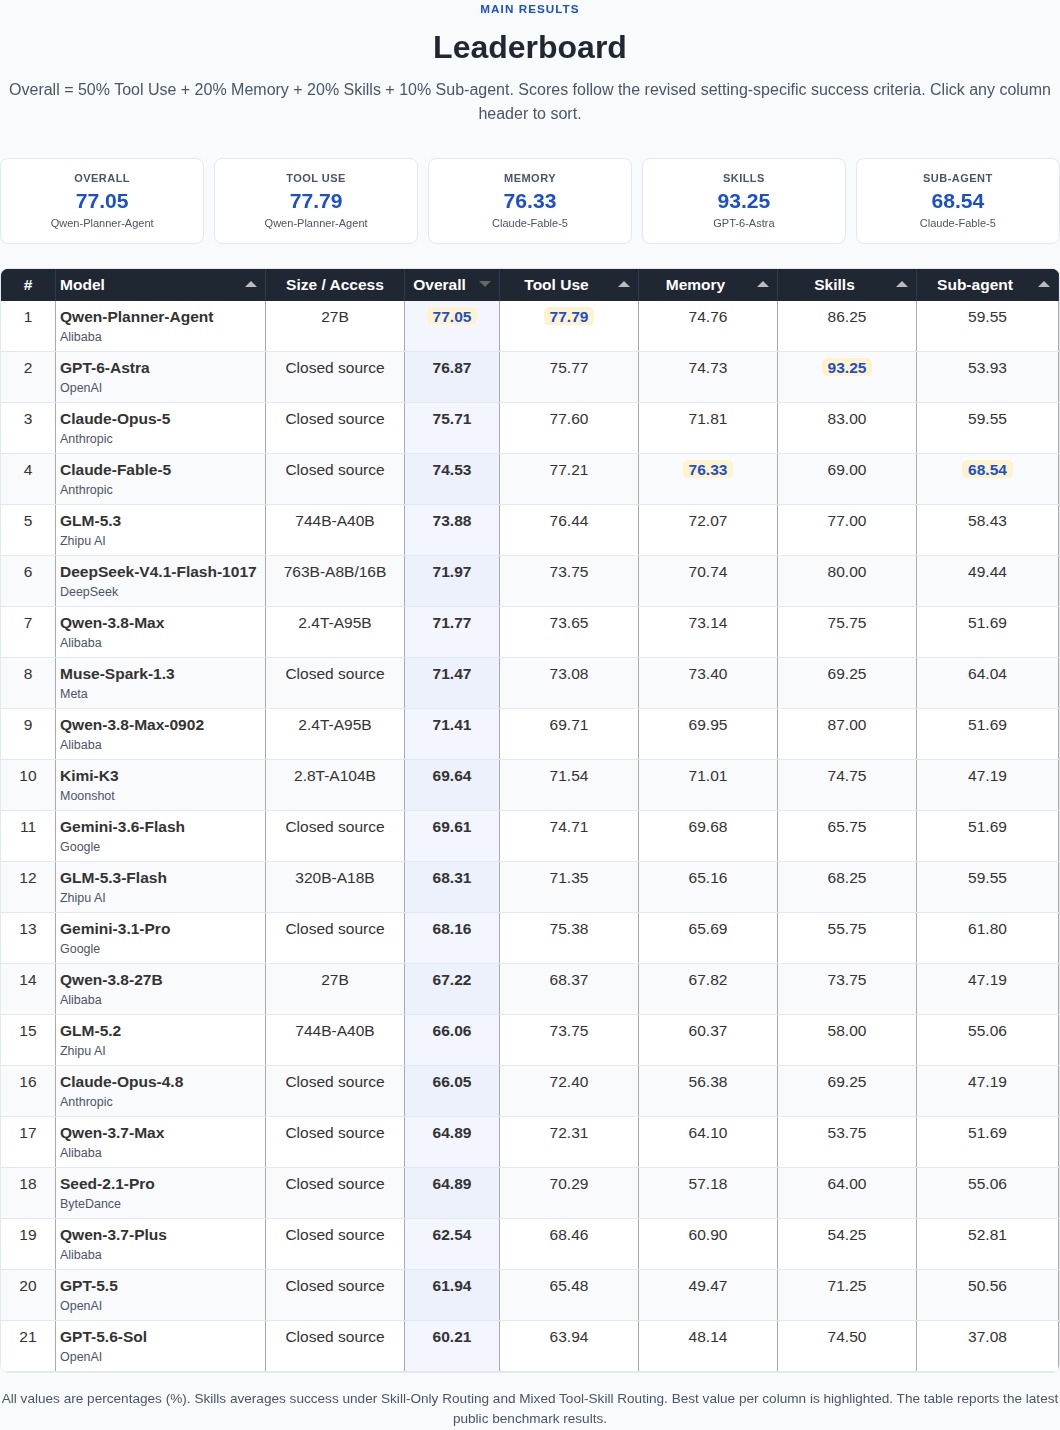Viewport: 1060px width, 1430px height.
Task: Click the Moonshot vendor label
Action: (x=87, y=796)
